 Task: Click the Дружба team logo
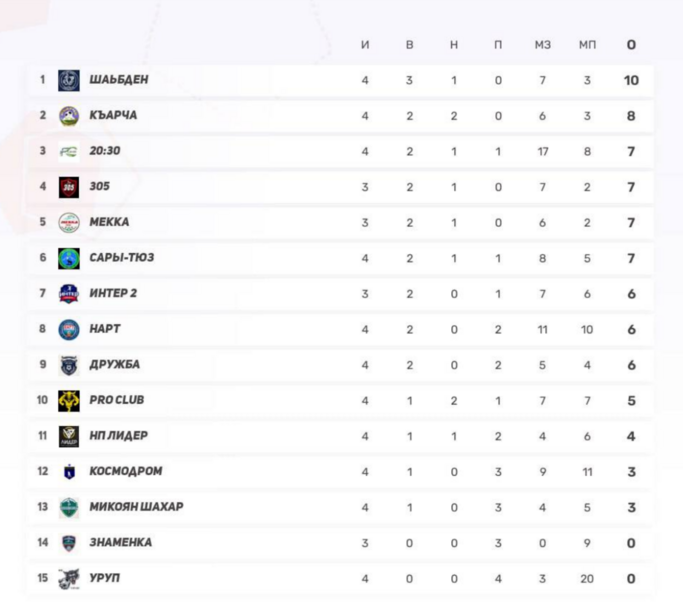coord(68,365)
